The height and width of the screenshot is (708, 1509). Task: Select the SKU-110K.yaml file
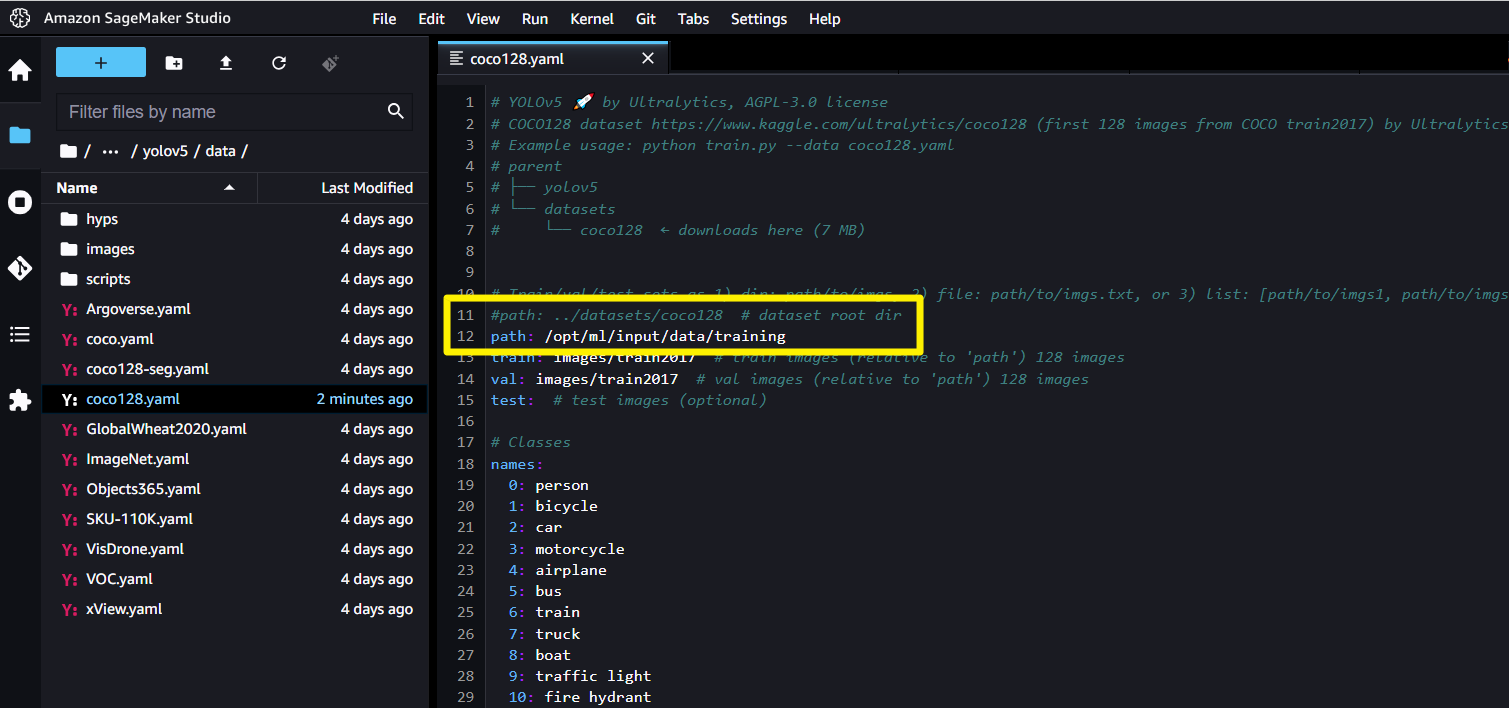[x=234, y=519]
